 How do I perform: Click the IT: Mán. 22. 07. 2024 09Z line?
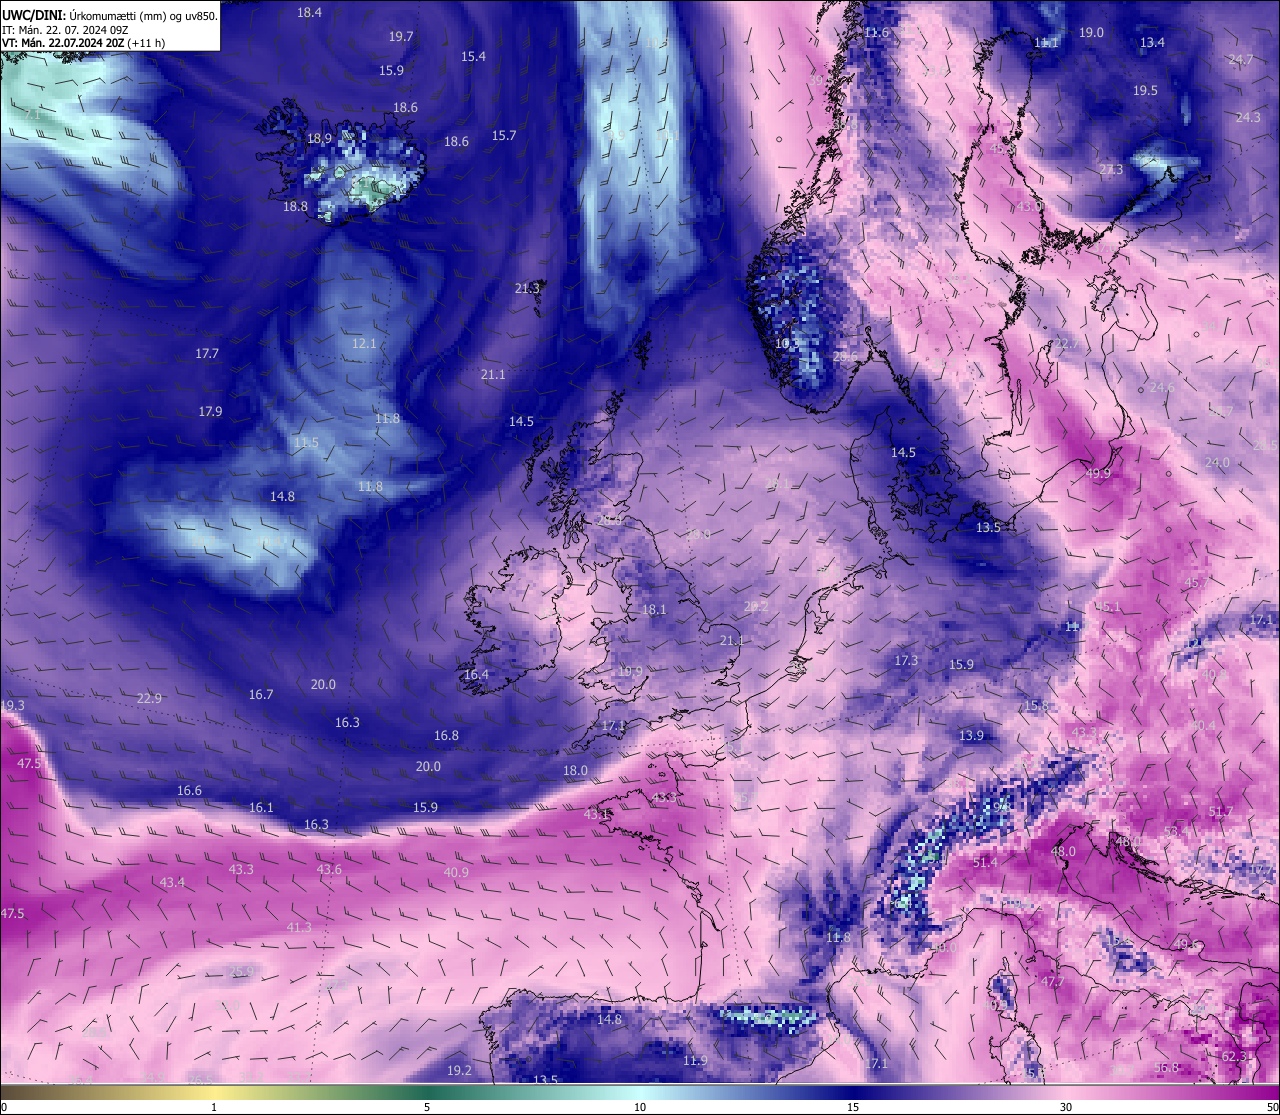64,30
